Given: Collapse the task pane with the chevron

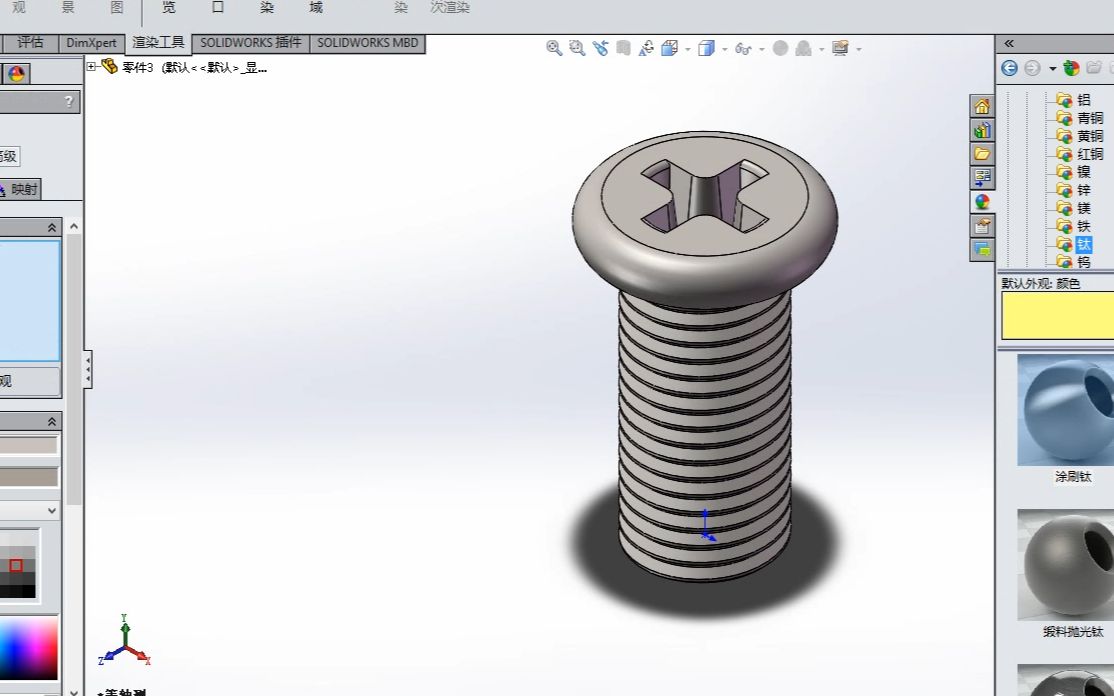Looking at the screenshot, I should [x=1009, y=43].
